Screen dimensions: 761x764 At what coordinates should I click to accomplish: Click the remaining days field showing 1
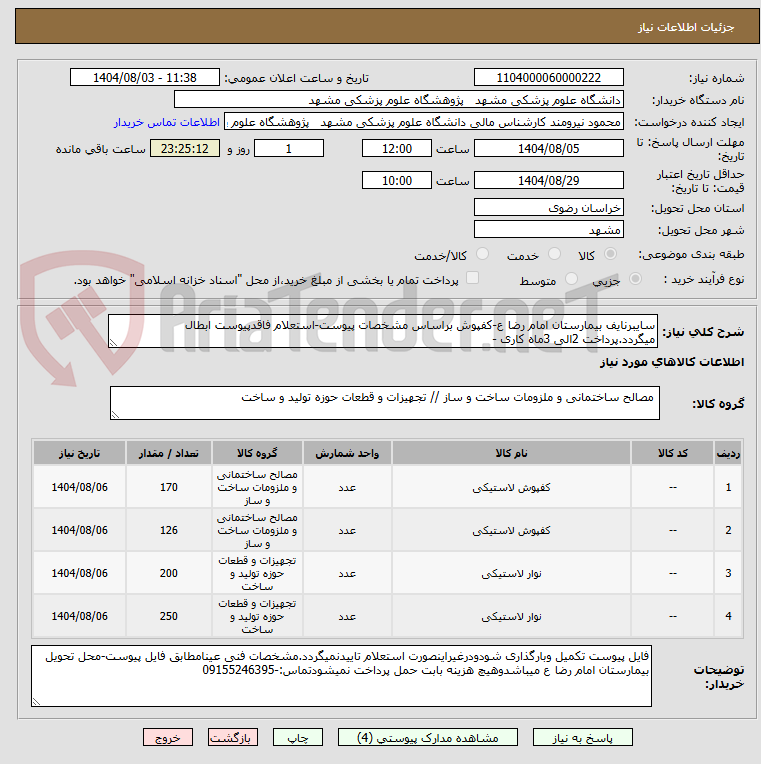(289, 149)
